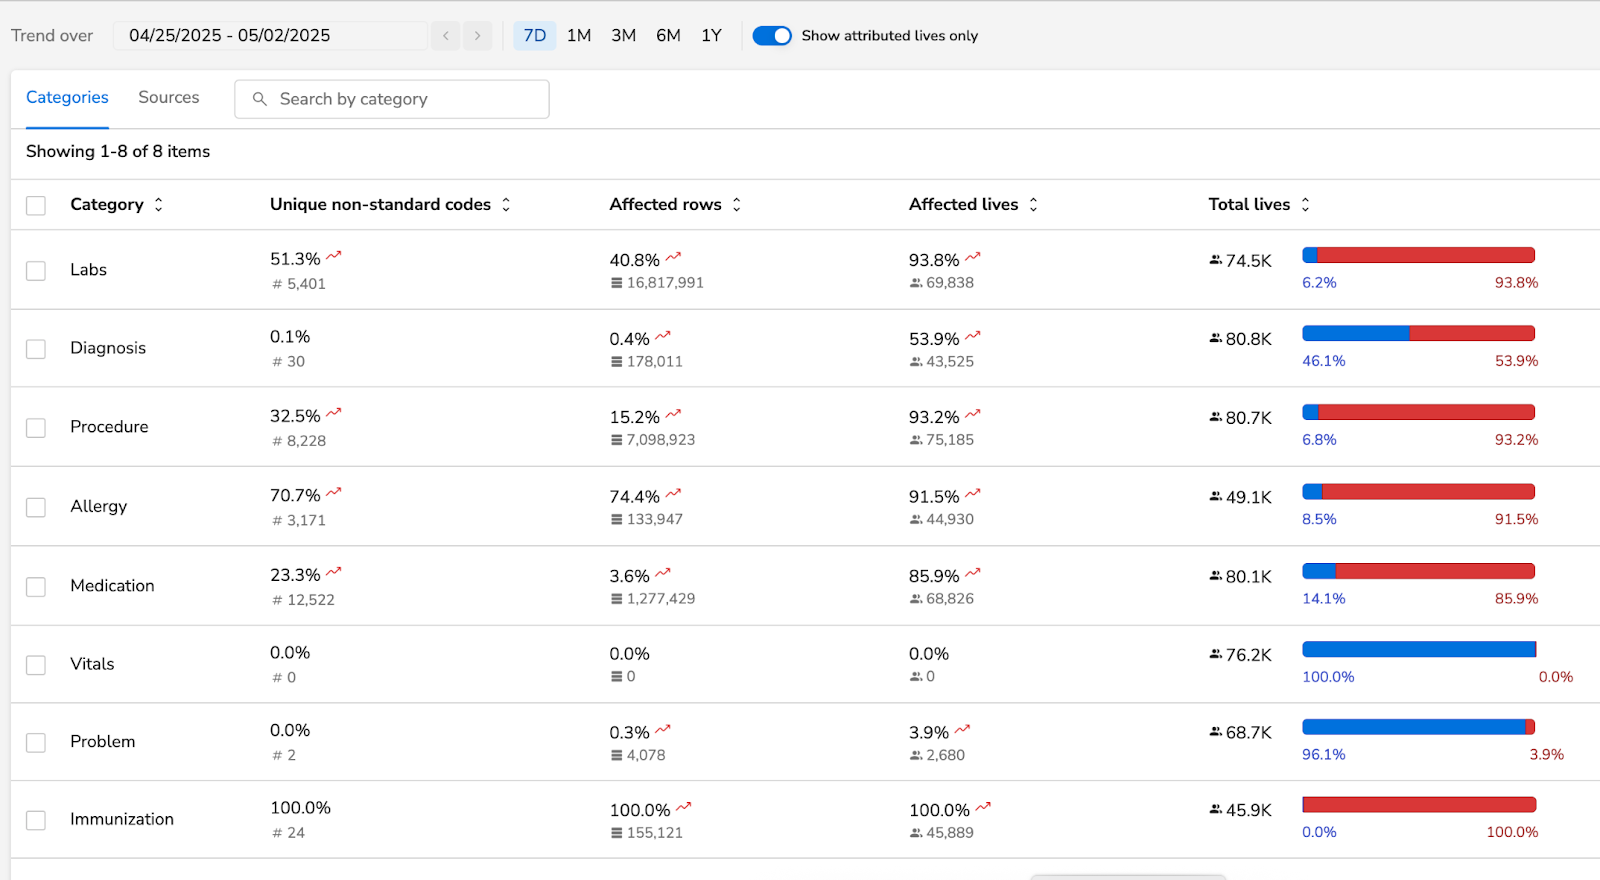Image resolution: width=1600 pixels, height=880 pixels.
Task: Click the Vitals category name
Action: tap(92, 664)
